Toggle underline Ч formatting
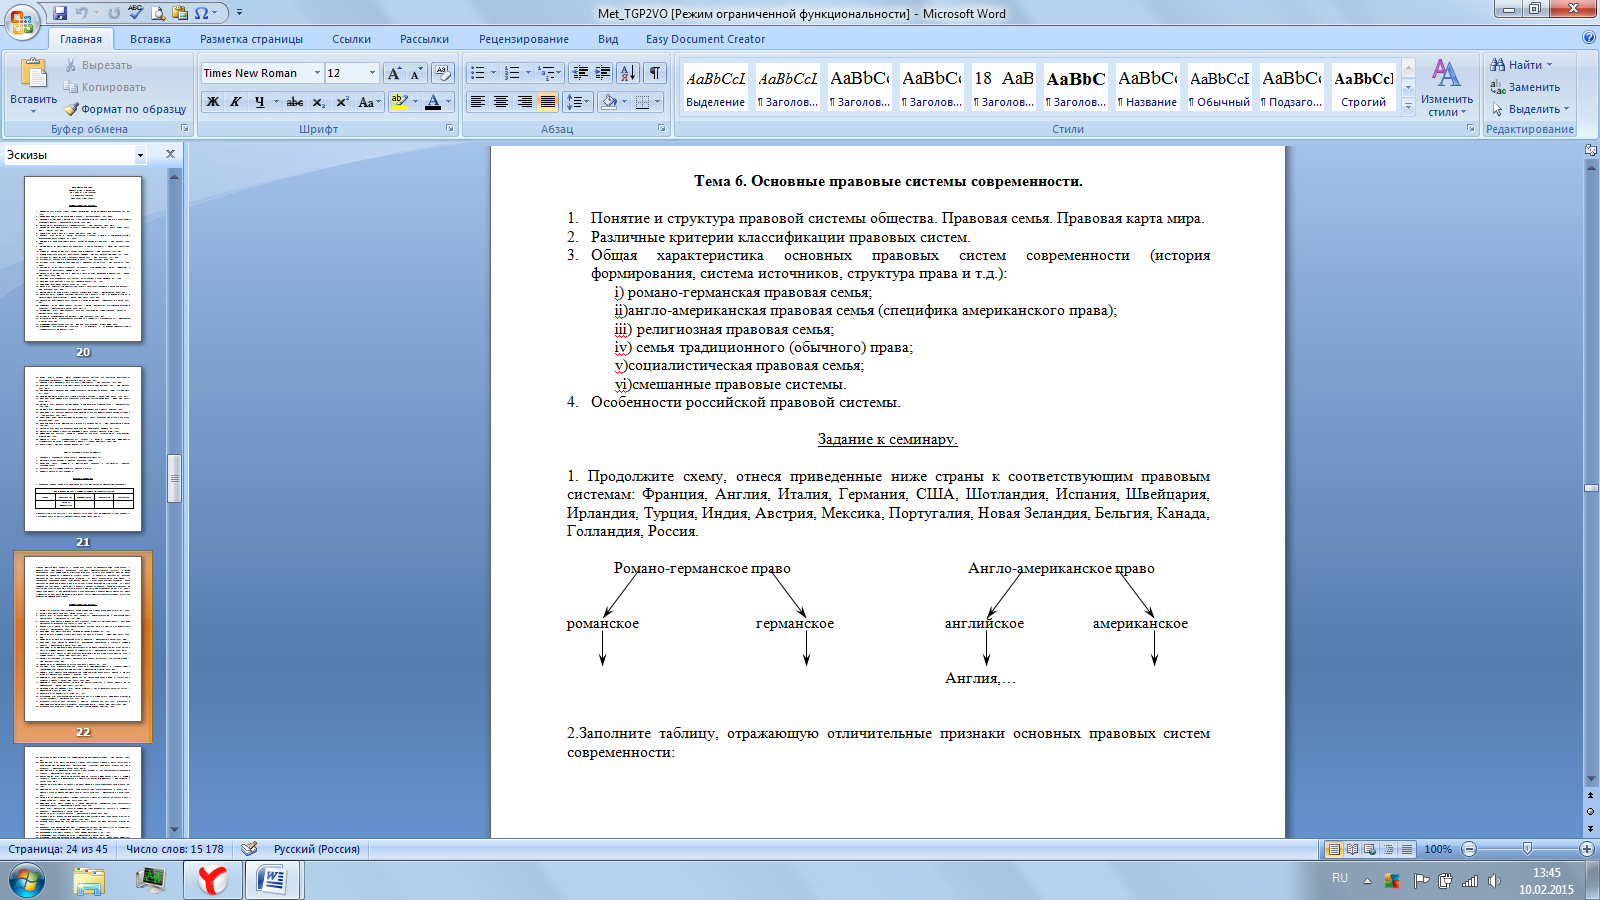The width and height of the screenshot is (1600, 900). [x=259, y=102]
